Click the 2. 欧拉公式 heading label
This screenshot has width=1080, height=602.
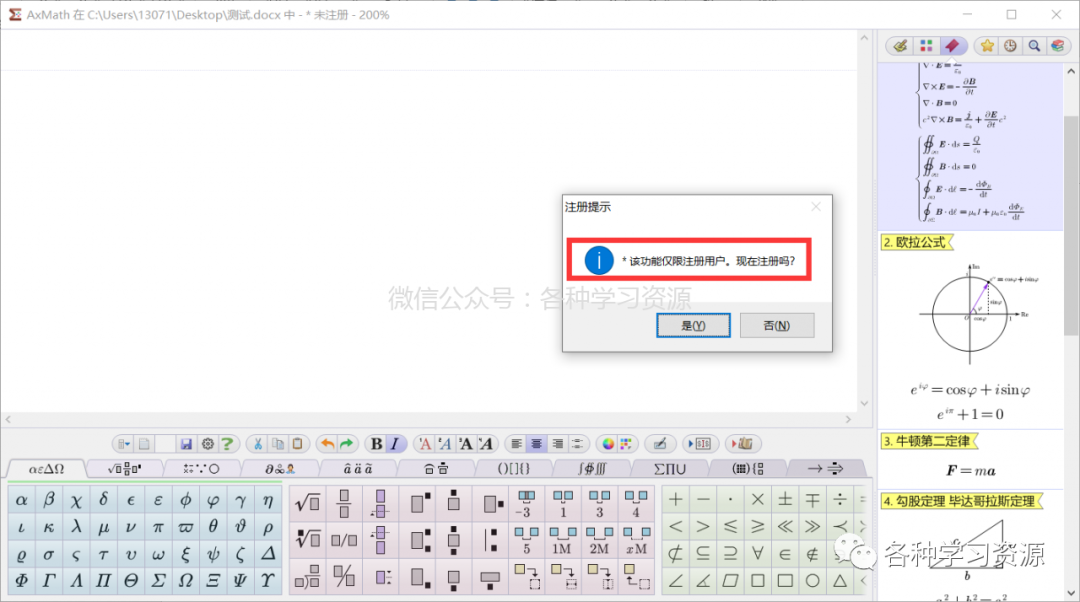916,242
